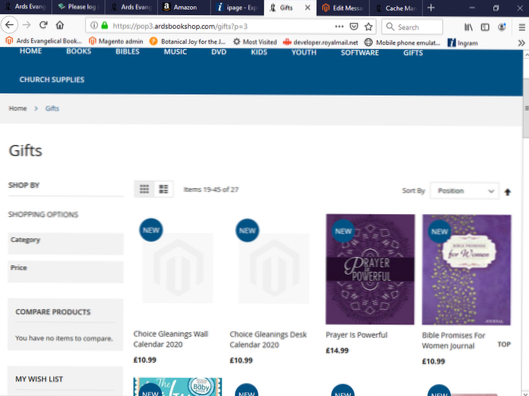Switch to the Please log in tab
The height and width of the screenshot is (396, 529).
[78, 7]
